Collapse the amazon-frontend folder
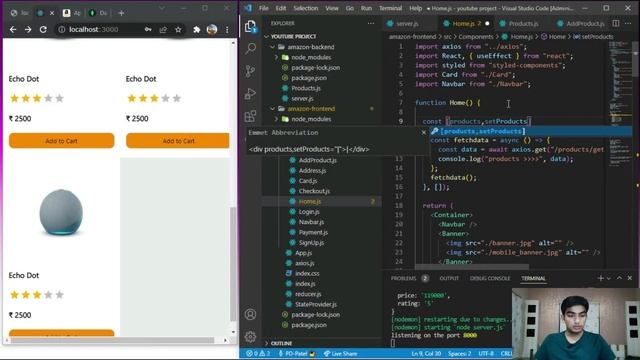This screenshot has width=640, height=360. pyautogui.click(x=272, y=109)
